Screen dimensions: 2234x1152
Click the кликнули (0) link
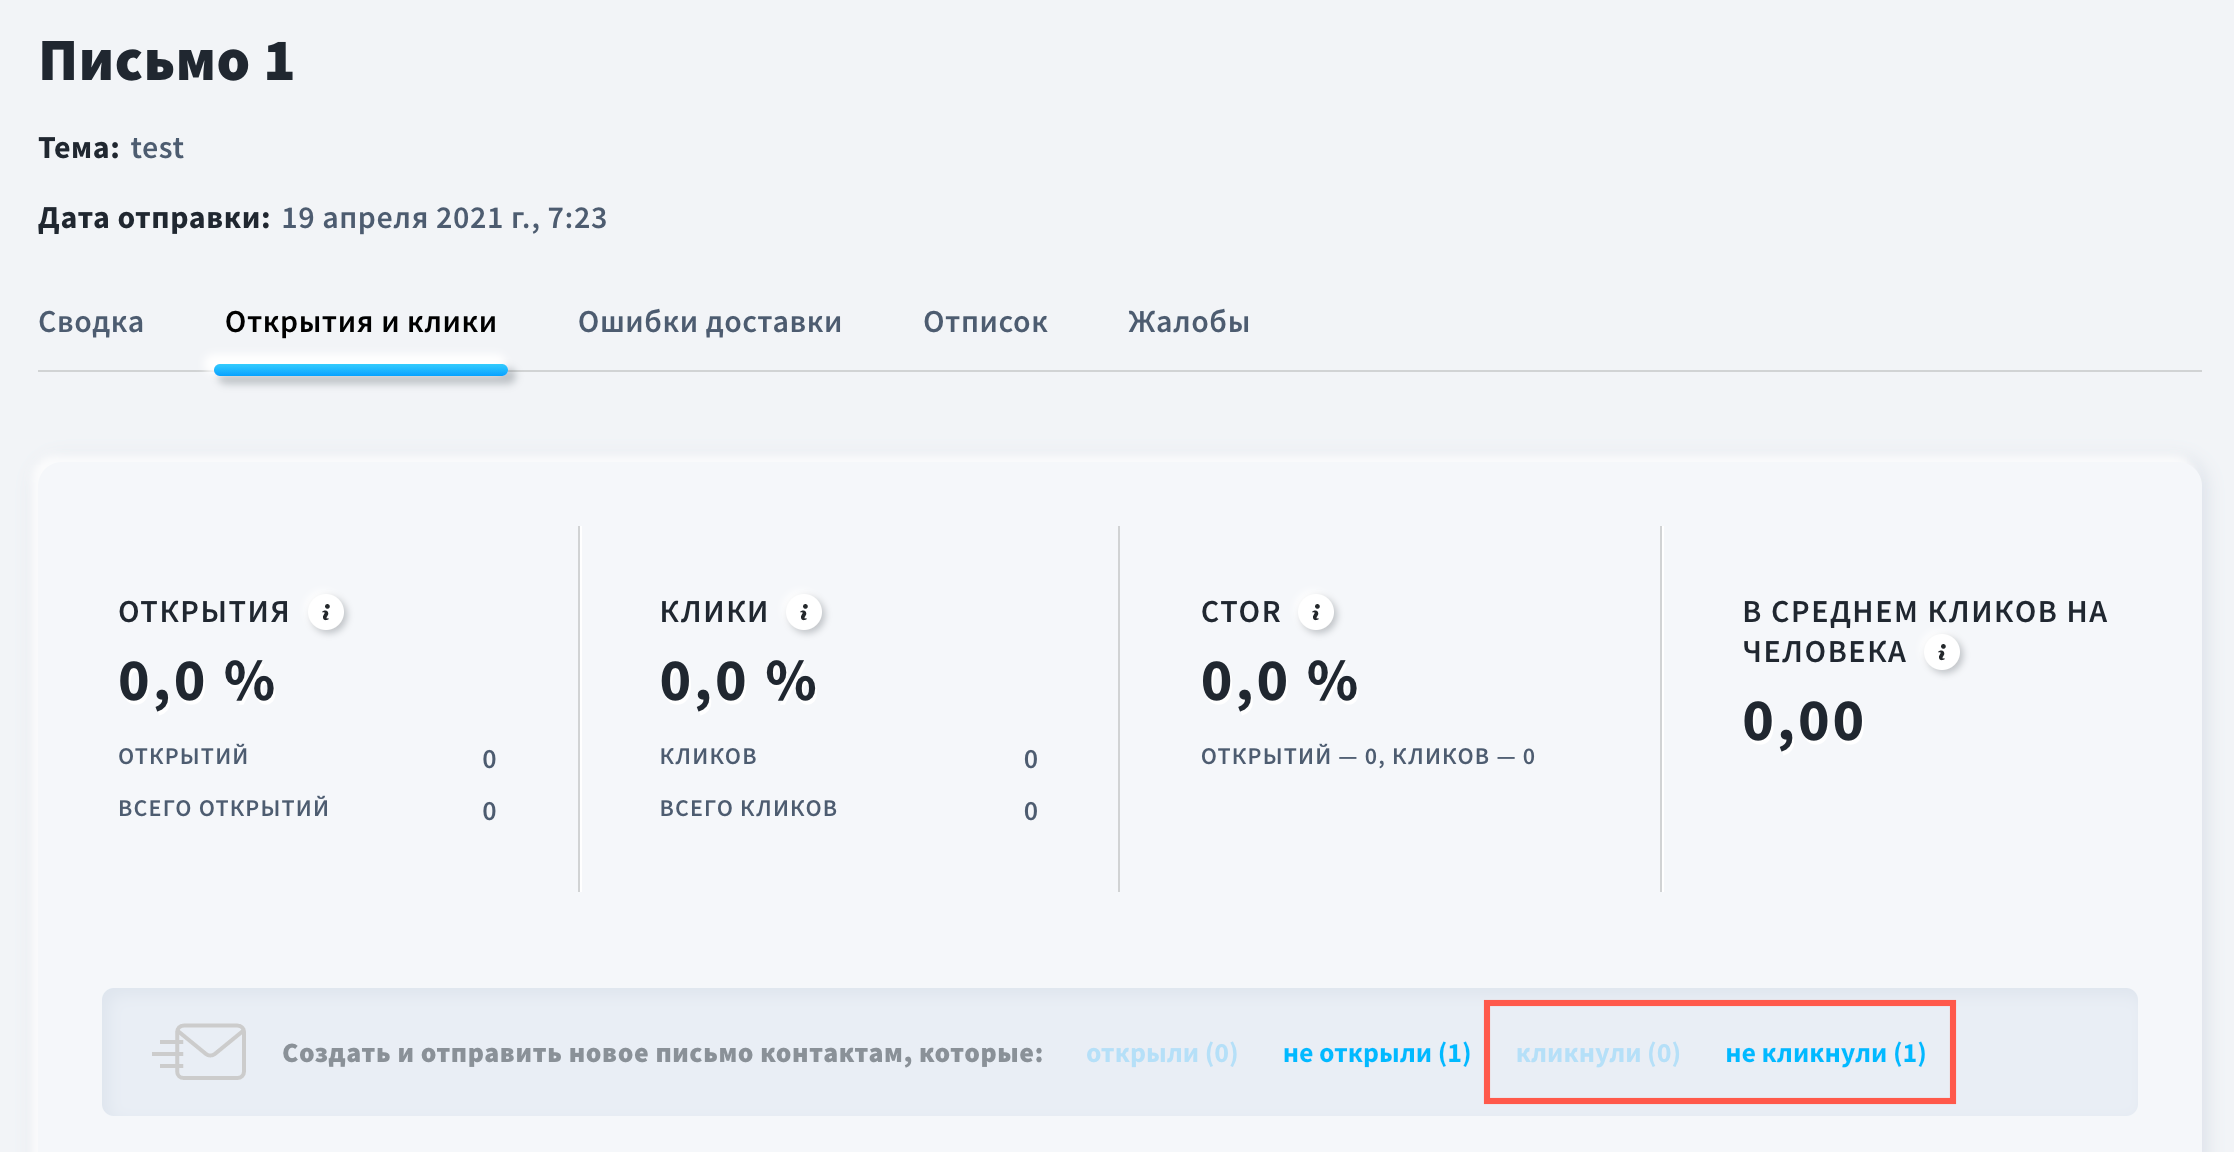[1598, 1053]
